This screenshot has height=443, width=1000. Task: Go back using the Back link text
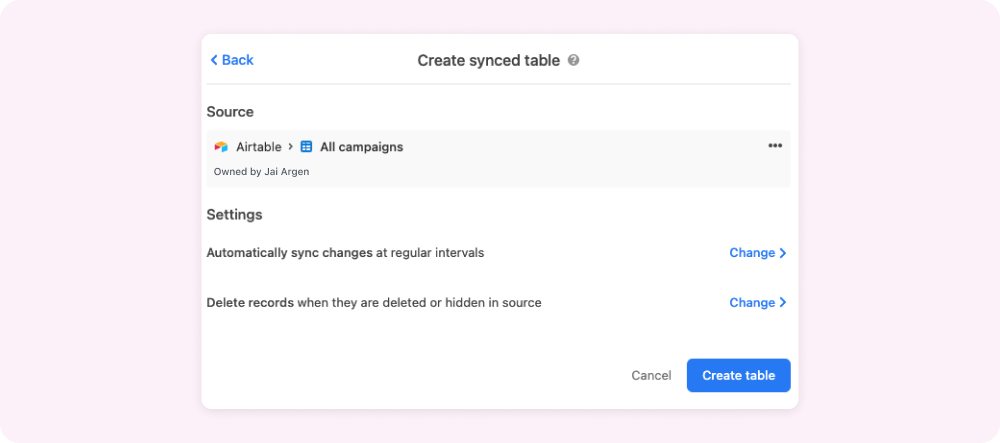point(237,60)
